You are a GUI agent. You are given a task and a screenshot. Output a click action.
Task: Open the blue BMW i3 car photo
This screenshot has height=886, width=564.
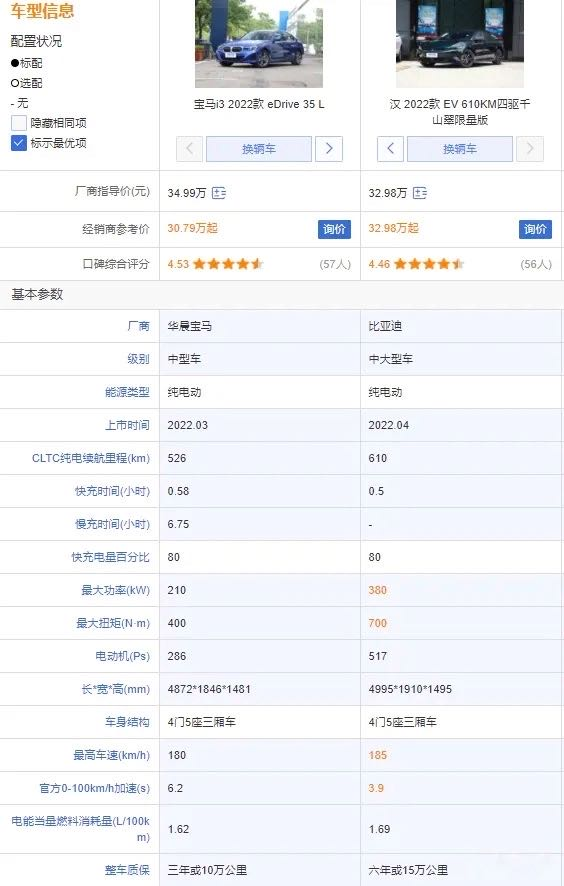coord(259,44)
